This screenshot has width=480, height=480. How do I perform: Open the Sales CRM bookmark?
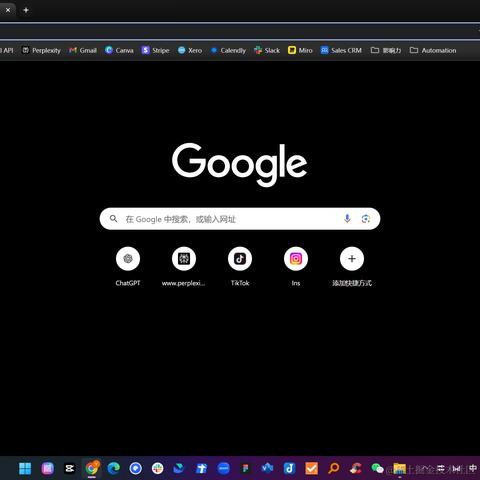coord(341,50)
